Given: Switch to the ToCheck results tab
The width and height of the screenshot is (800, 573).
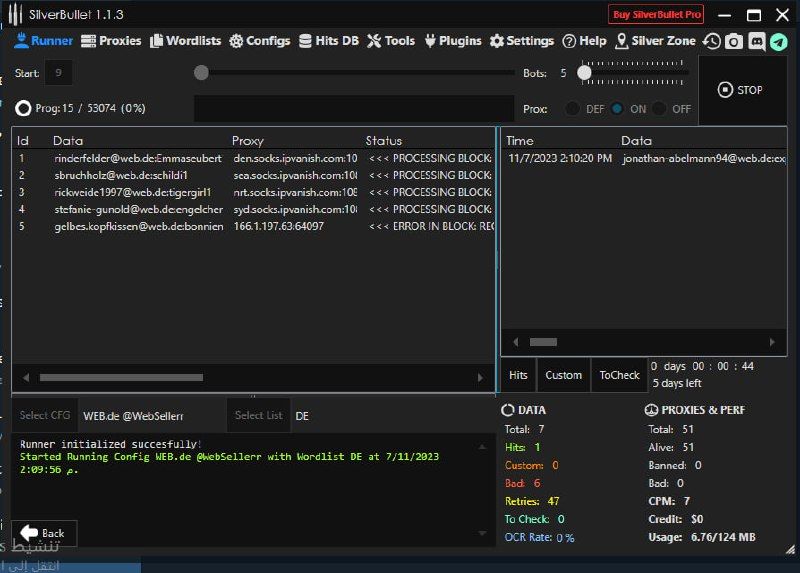Looking at the screenshot, I should point(619,375).
